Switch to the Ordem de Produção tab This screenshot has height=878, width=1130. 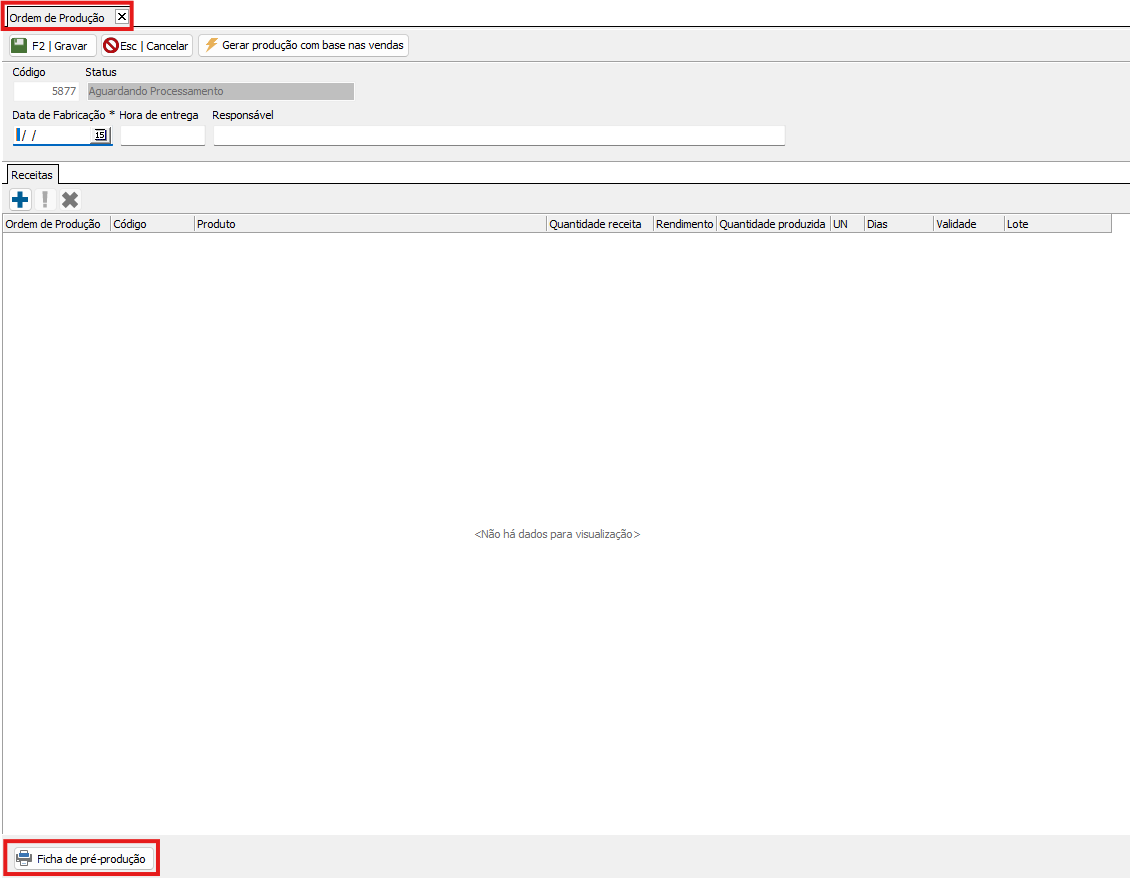[x=57, y=18]
